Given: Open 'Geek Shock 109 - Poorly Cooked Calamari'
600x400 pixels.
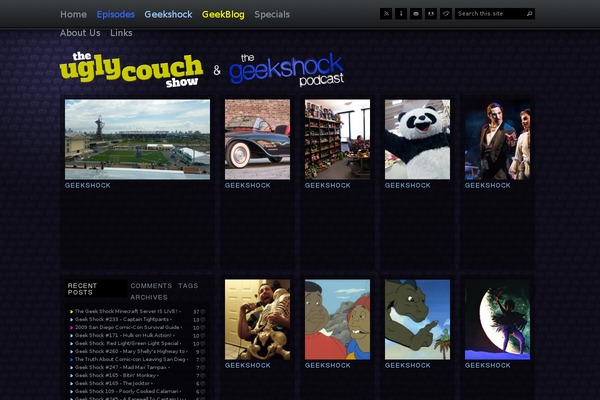Looking at the screenshot, I should [x=127, y=392].
